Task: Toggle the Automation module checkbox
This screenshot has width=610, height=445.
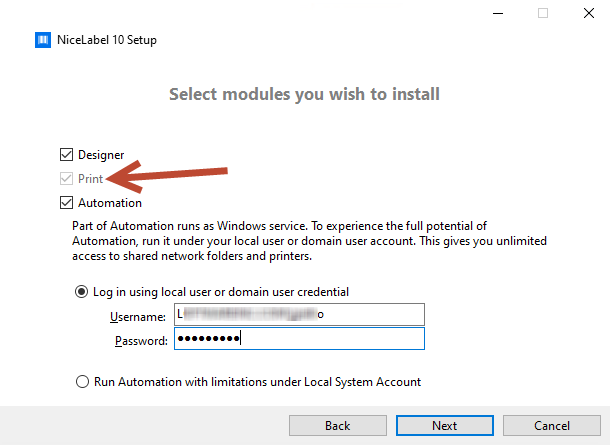Action: (67, 203)
